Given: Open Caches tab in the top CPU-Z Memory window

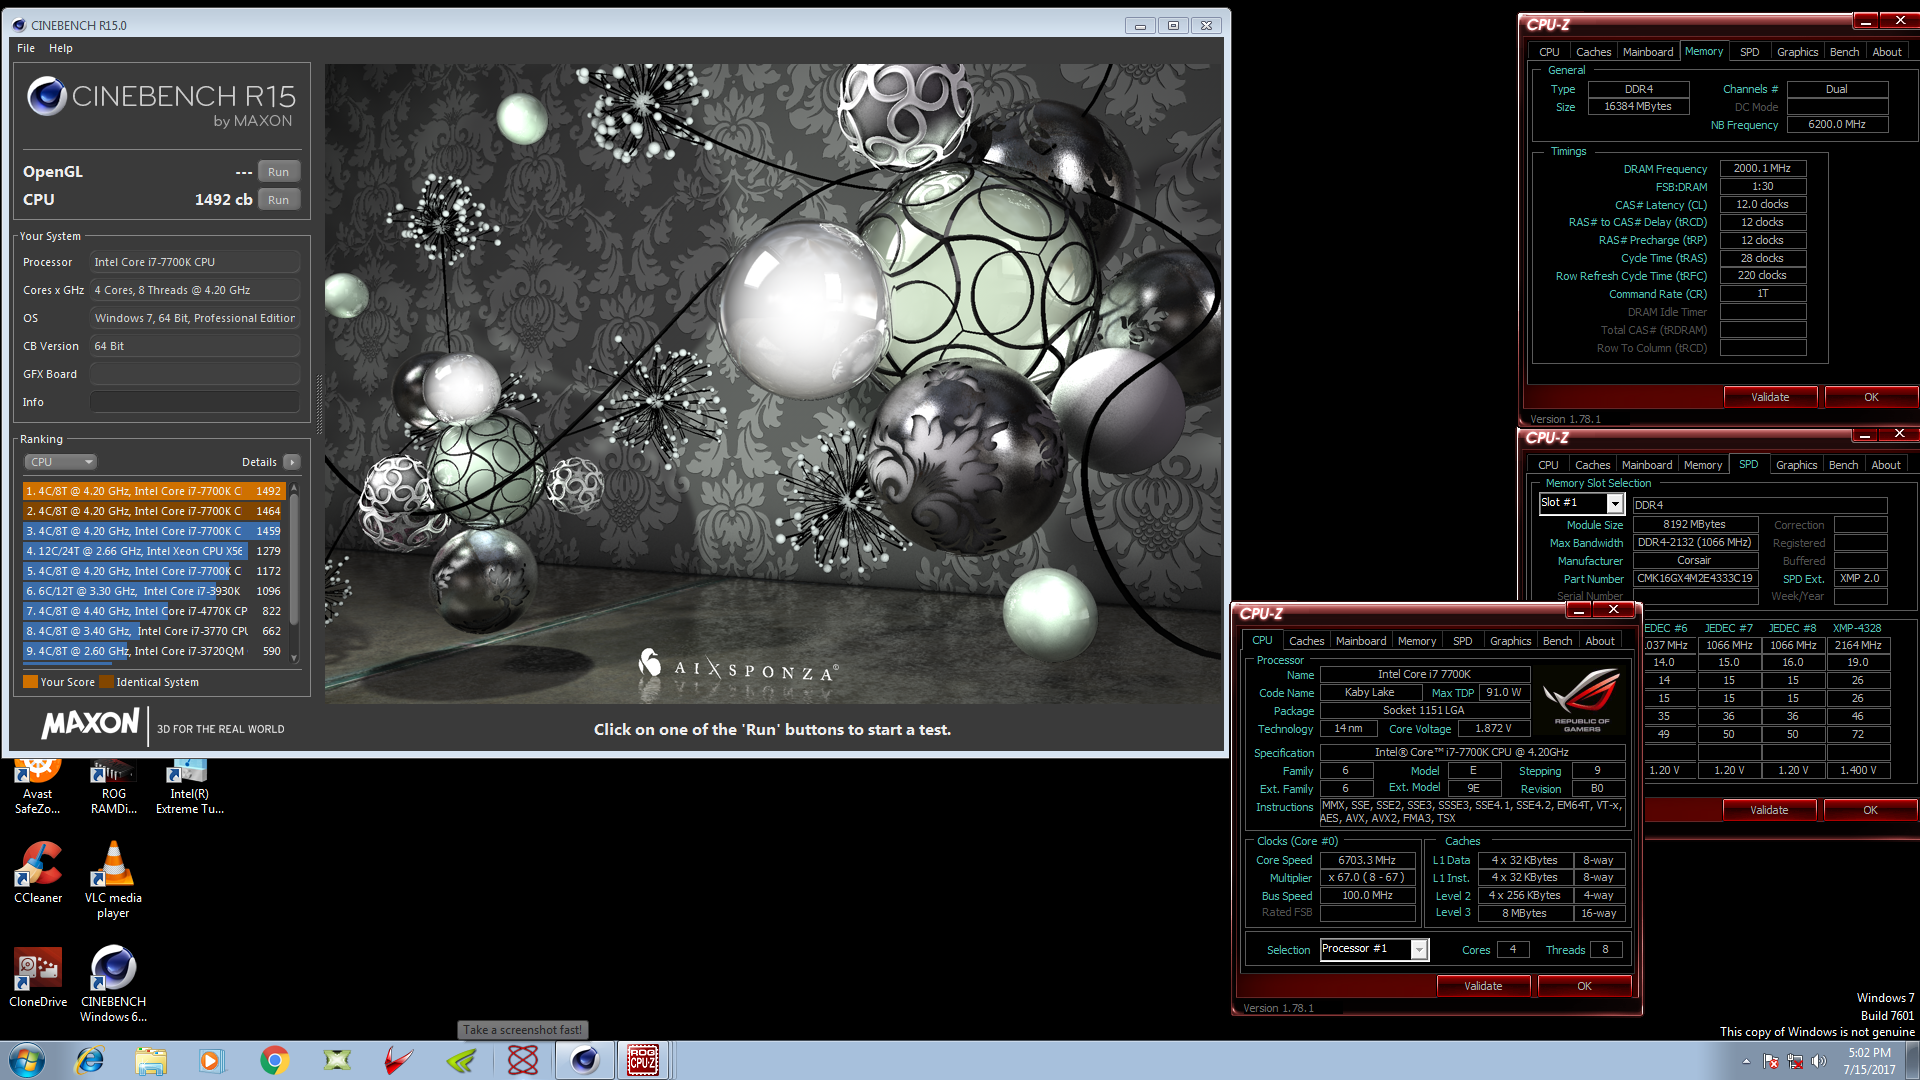Looking at the screenshot, I should [x=1593, y=52].
